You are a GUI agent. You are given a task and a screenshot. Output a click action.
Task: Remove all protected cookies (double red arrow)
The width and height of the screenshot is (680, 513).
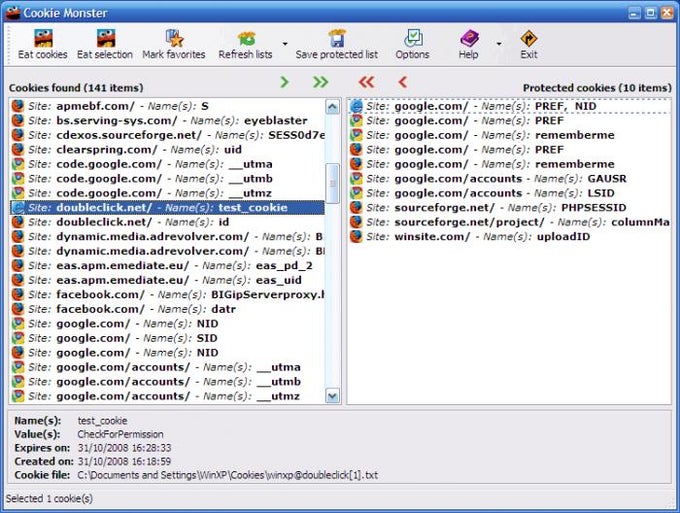(x=366, y=82)
